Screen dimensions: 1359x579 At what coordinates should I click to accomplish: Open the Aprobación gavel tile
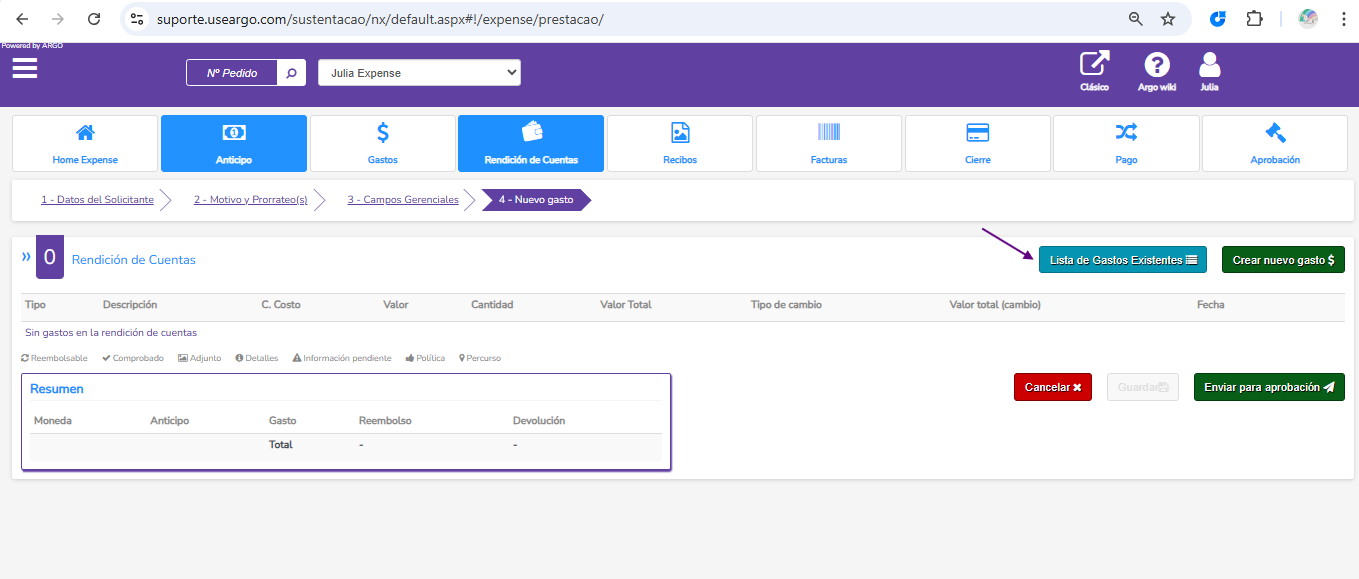(1275, 143)
